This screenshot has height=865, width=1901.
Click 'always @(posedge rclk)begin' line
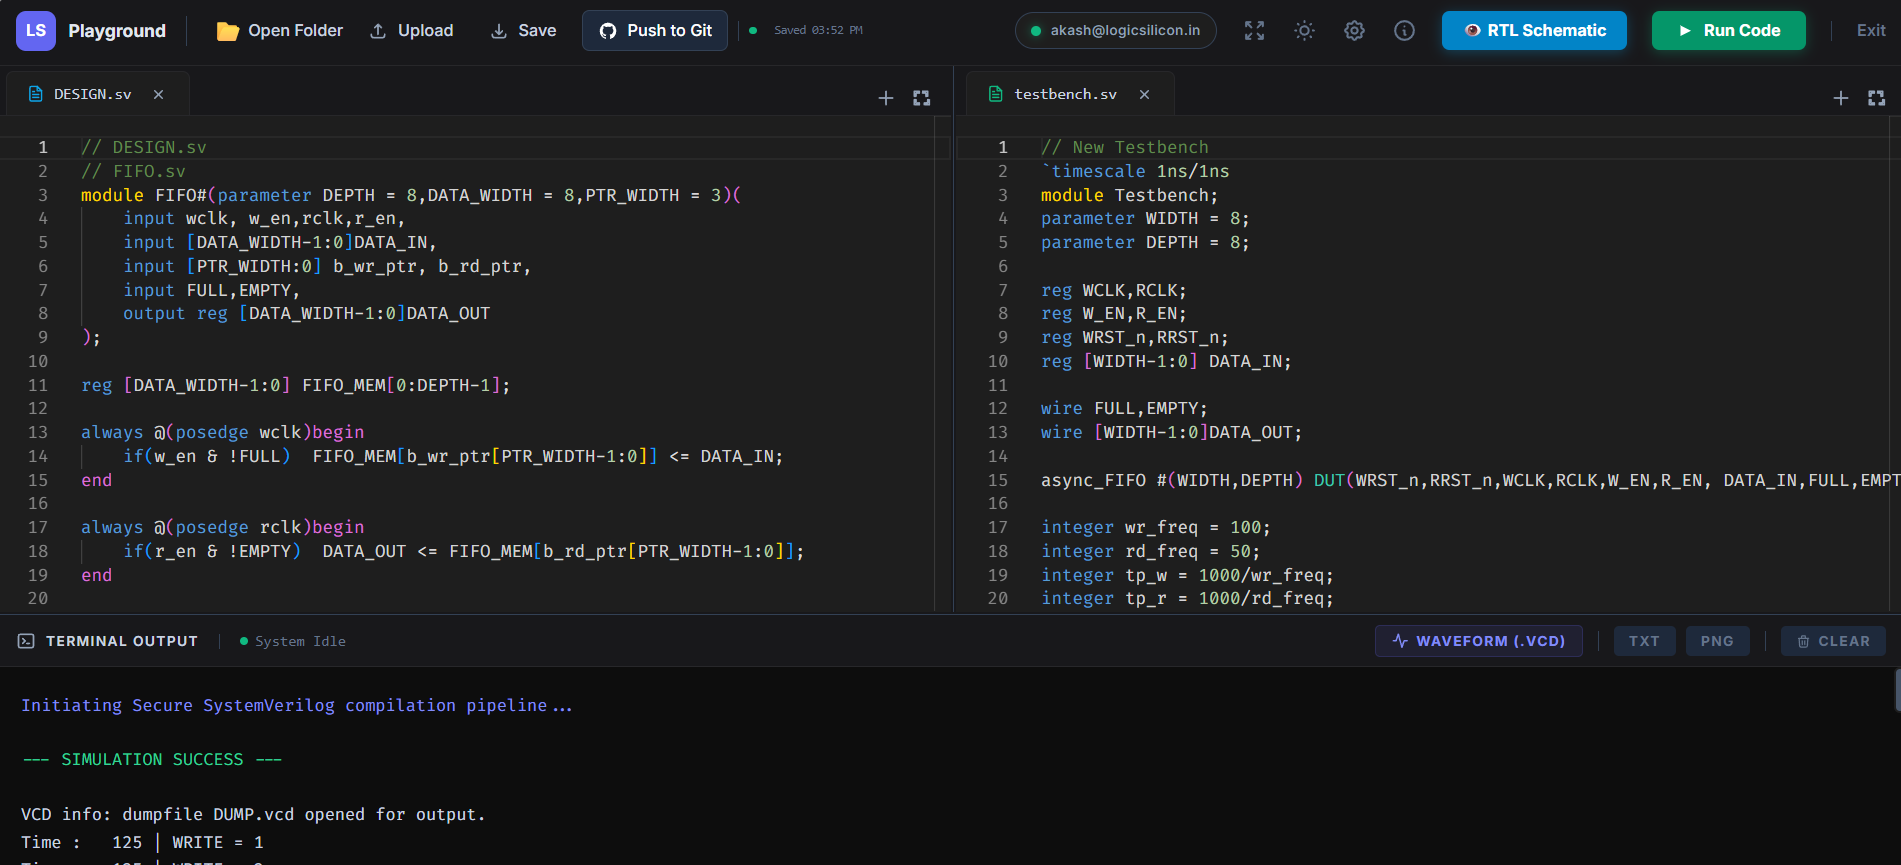coord(222,527)
